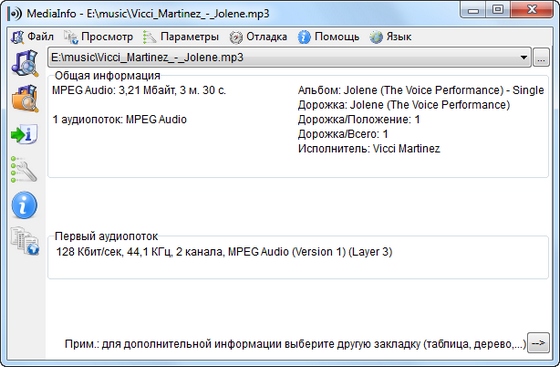Viewport: 560px width, 367px height.
Task: Click the blue info icon beside Помощь
Action: 304,37
